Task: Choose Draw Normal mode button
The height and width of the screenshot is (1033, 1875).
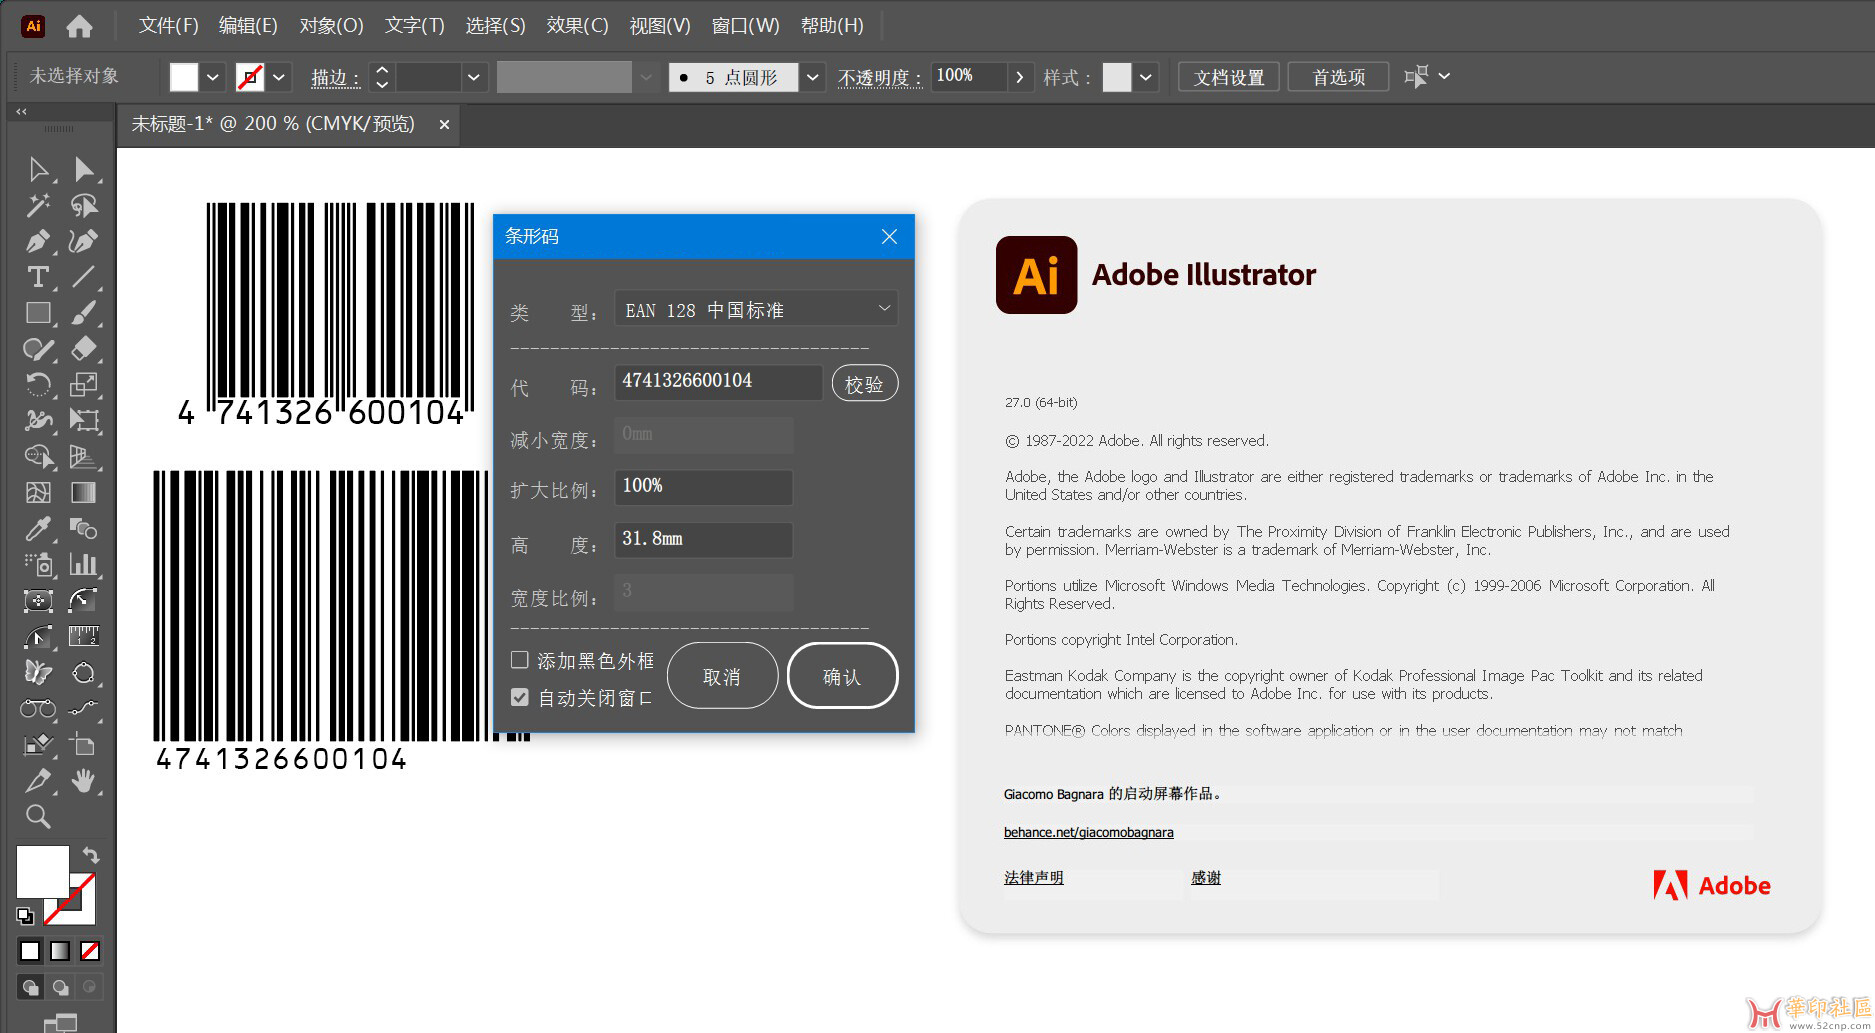Action: [31, 987]
